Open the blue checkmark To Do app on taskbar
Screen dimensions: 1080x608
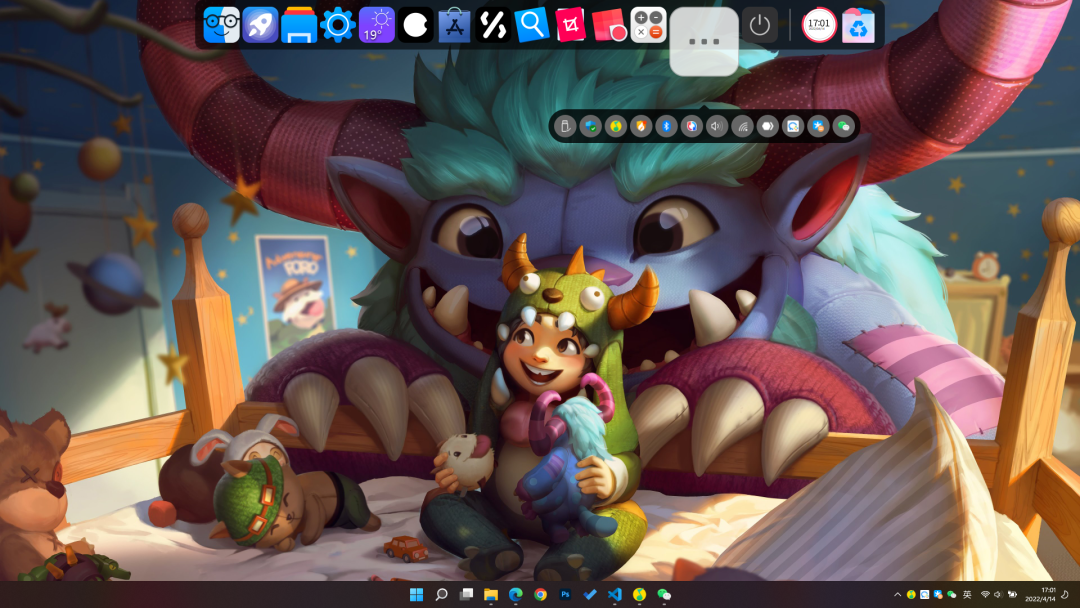pos(590,594)
